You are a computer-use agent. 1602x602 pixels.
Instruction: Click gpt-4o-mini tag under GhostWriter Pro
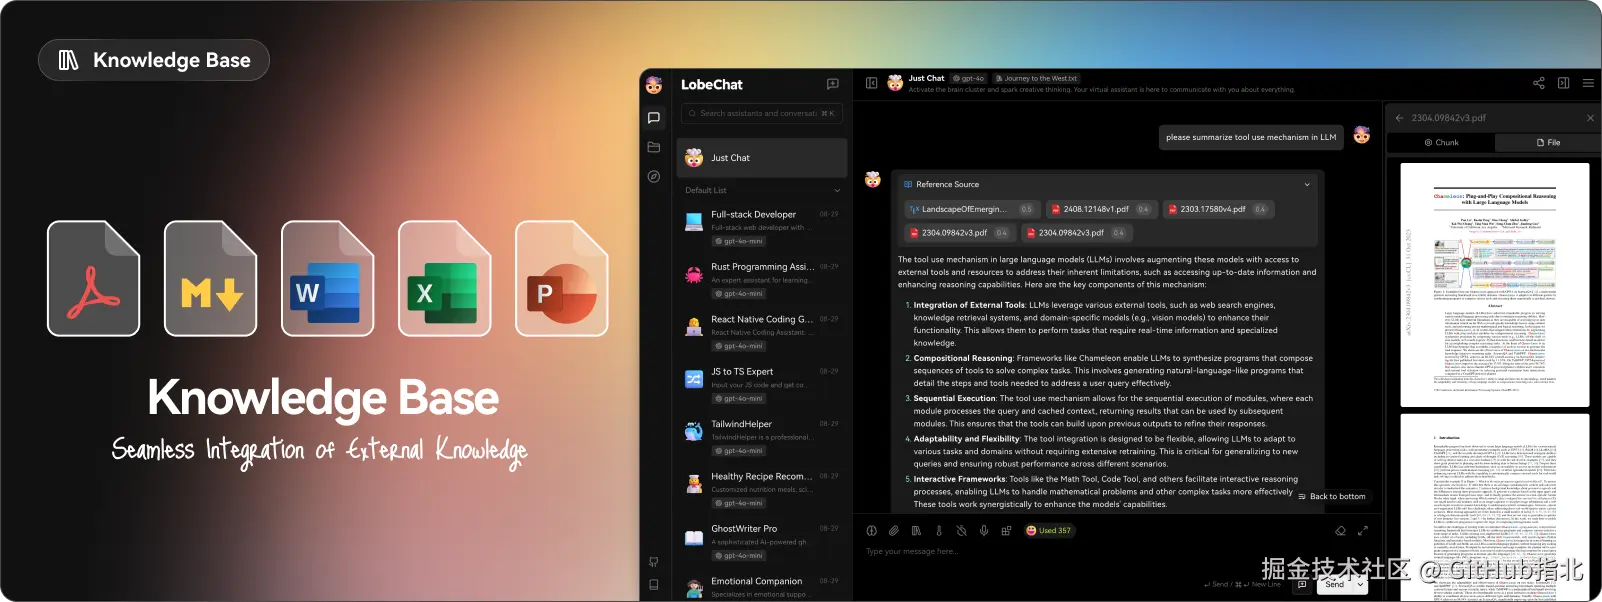[739, 556]
